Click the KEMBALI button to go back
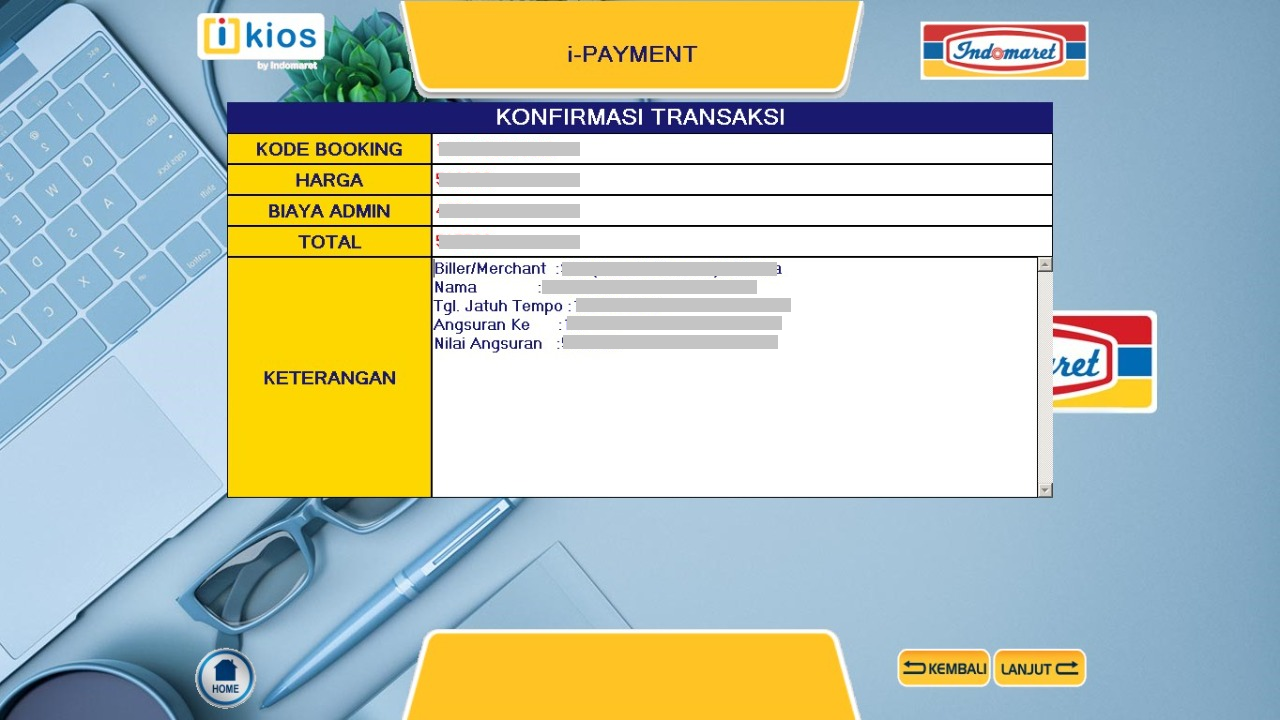 click(944, 668)
